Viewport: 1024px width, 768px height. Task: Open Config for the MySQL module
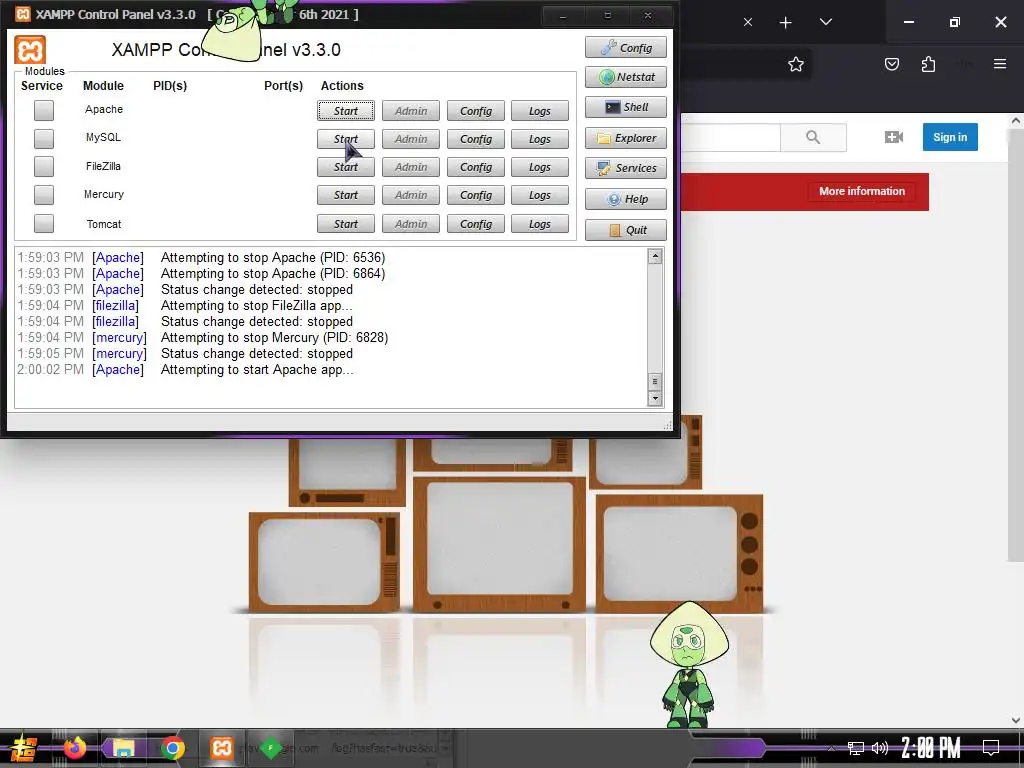[x=475, y=139]
